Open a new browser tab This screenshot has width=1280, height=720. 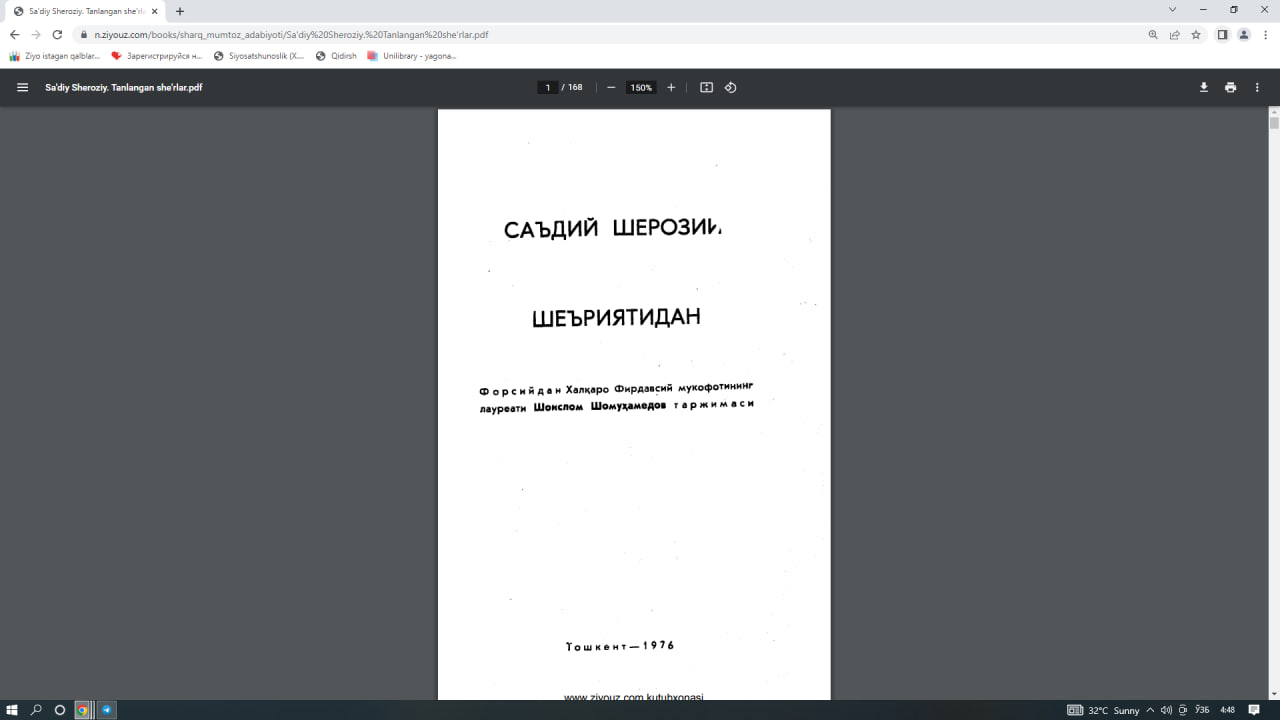[x=178, y=12]
